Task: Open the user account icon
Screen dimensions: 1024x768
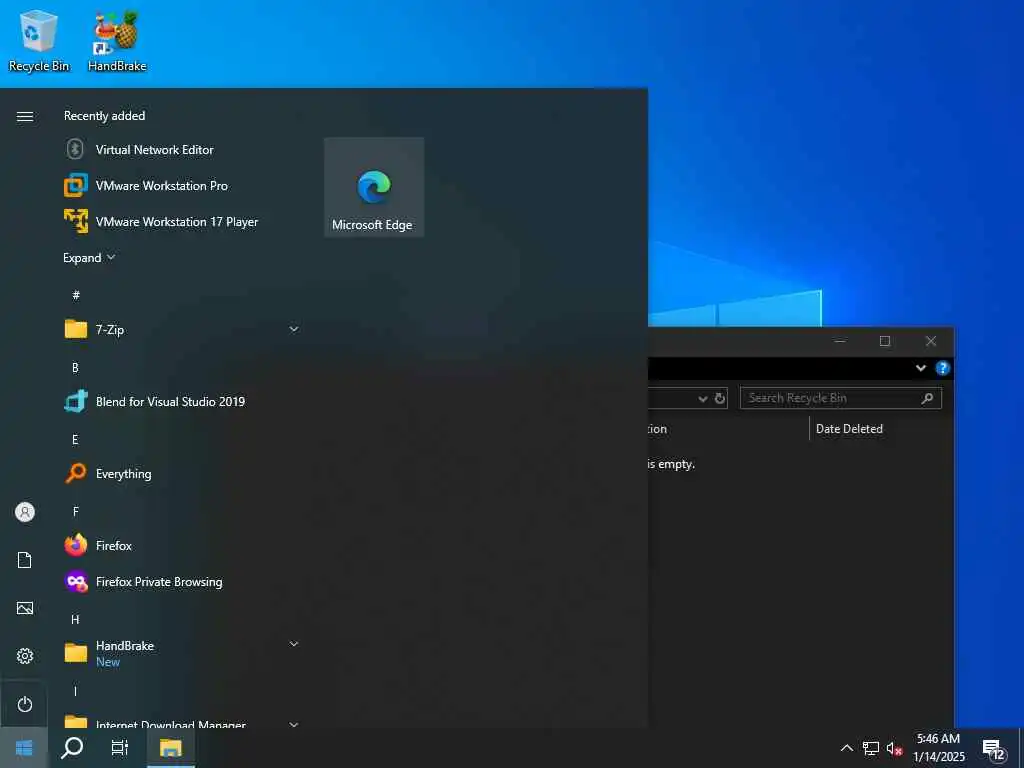Action: pos(25,512)
